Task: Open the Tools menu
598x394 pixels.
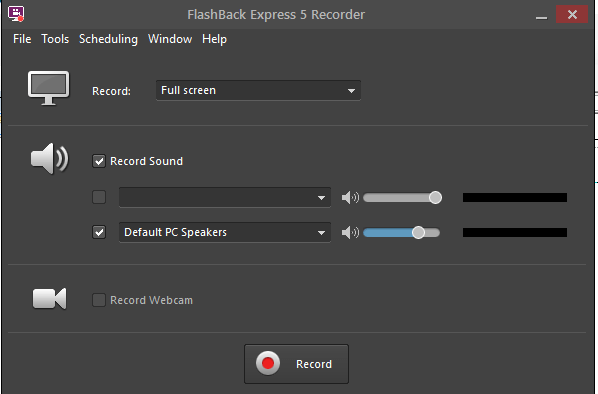Action: [55, 39]
